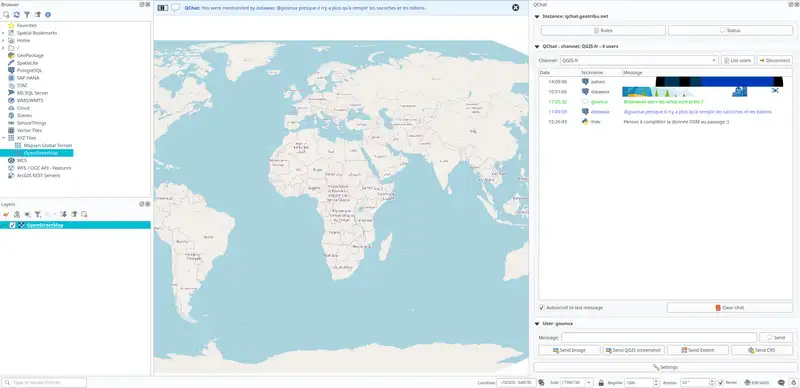The image size is (800, 388).
Task: Collapse the QChat channel section
Action: (537, 46)
